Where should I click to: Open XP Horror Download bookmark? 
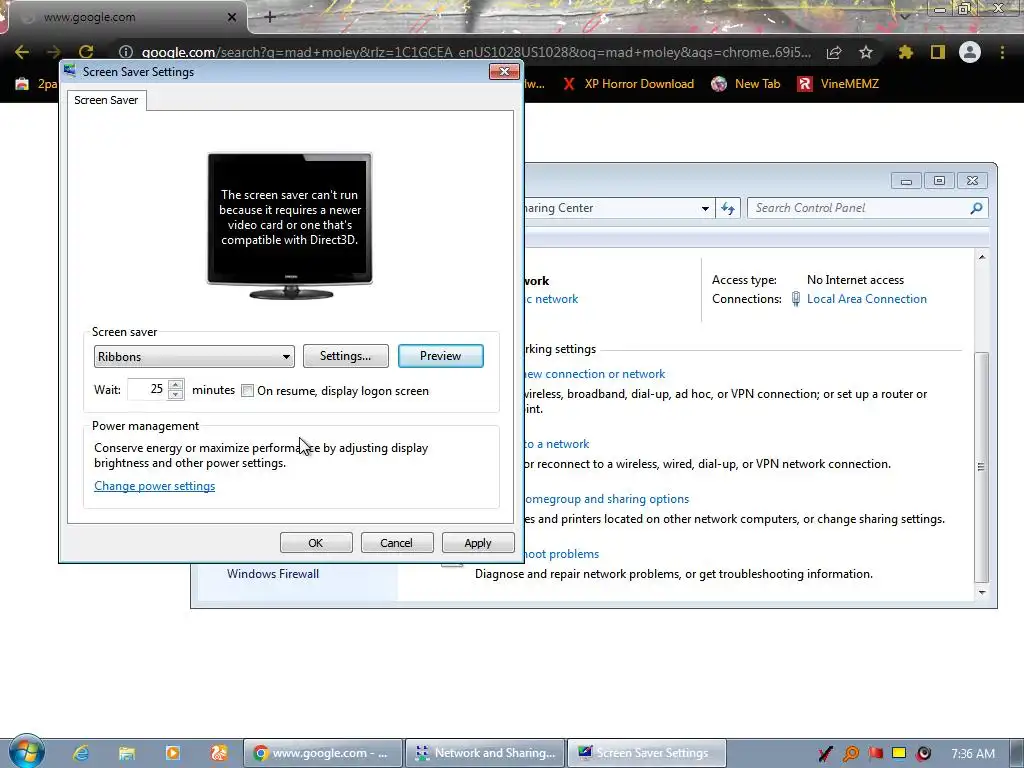[628, 84]
